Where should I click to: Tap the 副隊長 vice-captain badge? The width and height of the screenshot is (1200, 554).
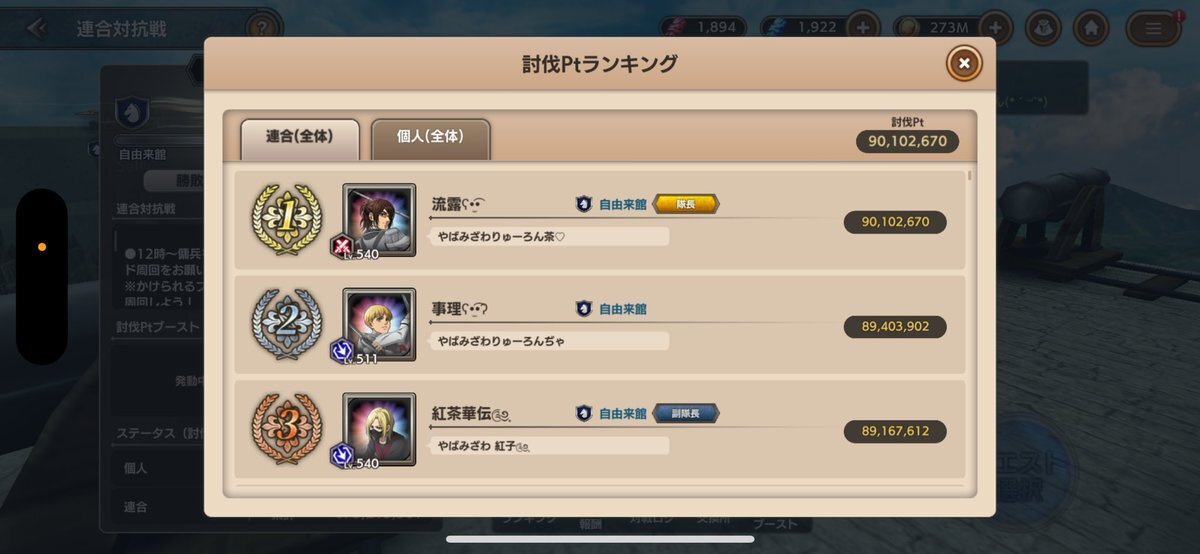[x=686, y=413]
